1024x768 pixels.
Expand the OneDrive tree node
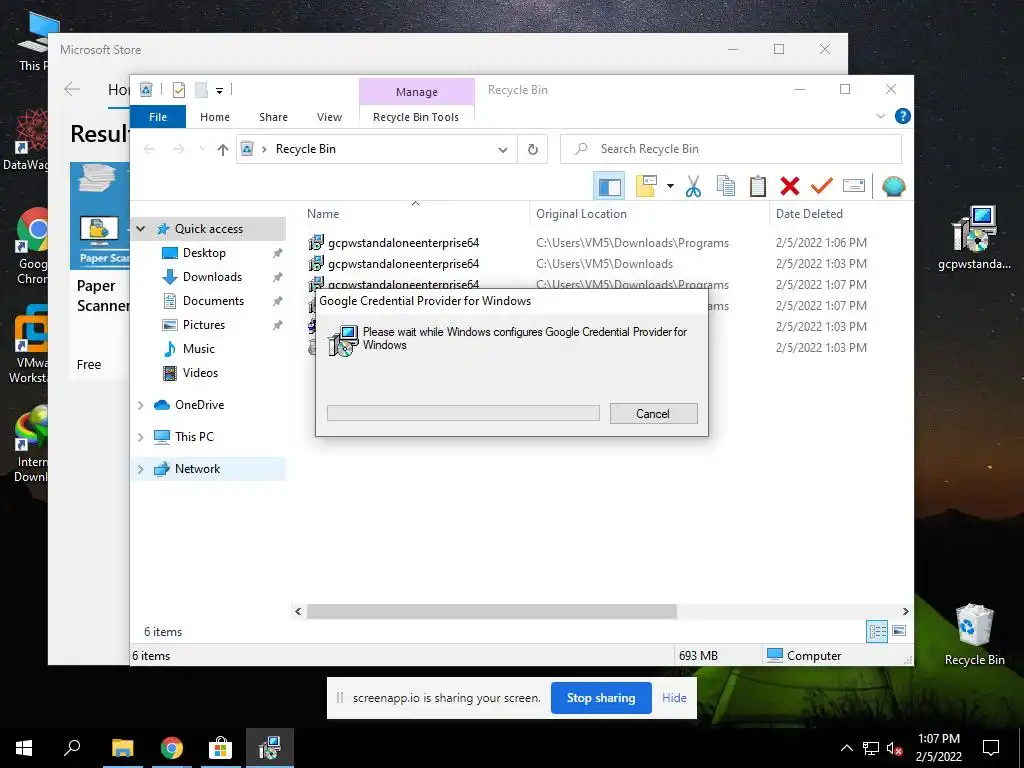tap(140, 405)
